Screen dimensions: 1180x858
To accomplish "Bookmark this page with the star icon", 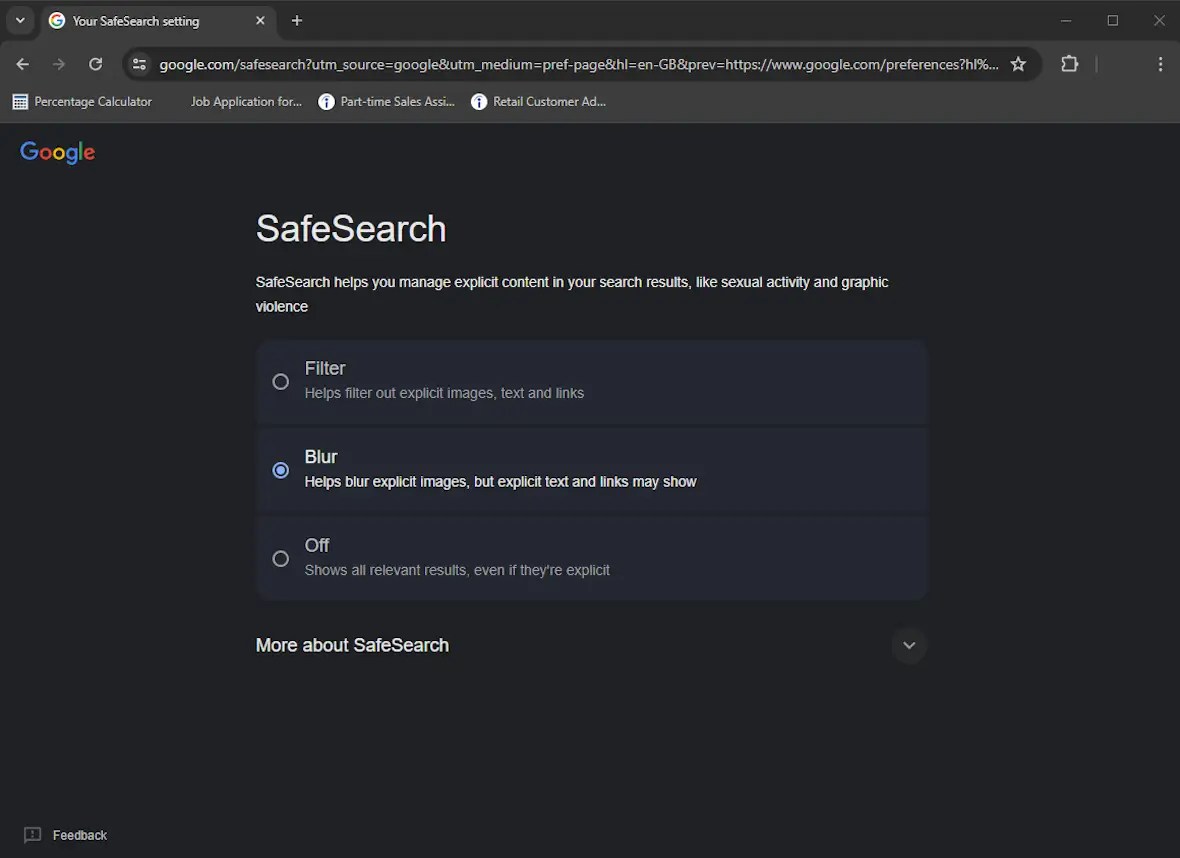I will 1018,63.
